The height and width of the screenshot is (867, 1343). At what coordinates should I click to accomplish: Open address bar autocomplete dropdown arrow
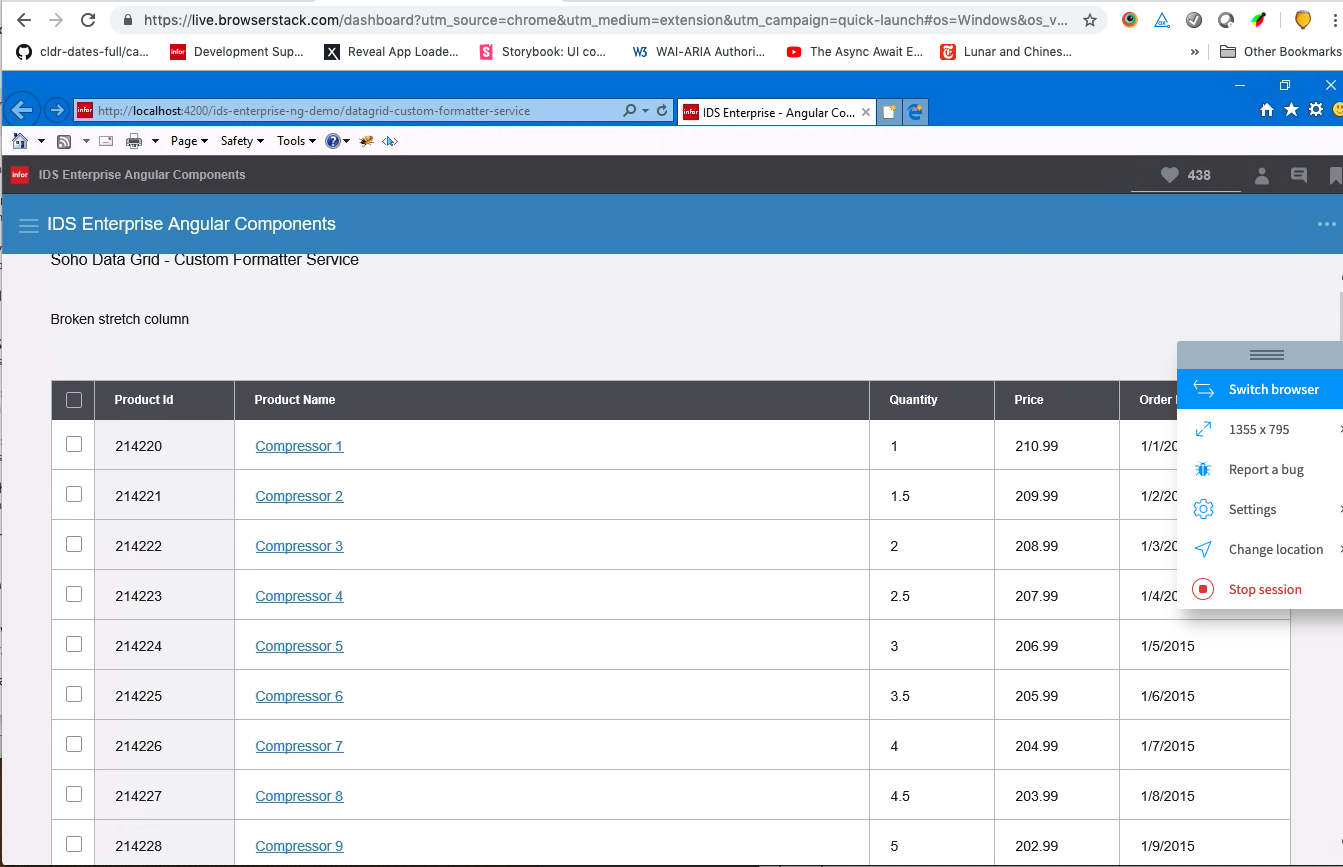coord(645,111)
